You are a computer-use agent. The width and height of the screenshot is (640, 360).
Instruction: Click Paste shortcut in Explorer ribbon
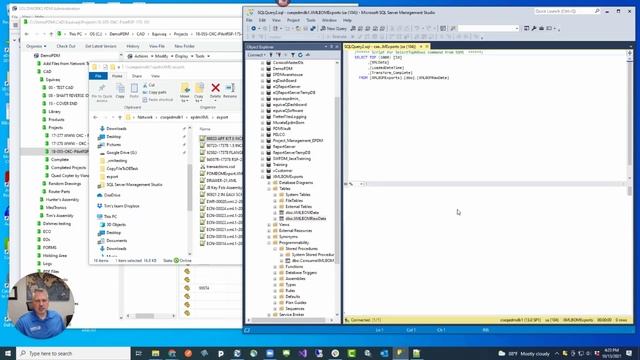click(158, 100)
